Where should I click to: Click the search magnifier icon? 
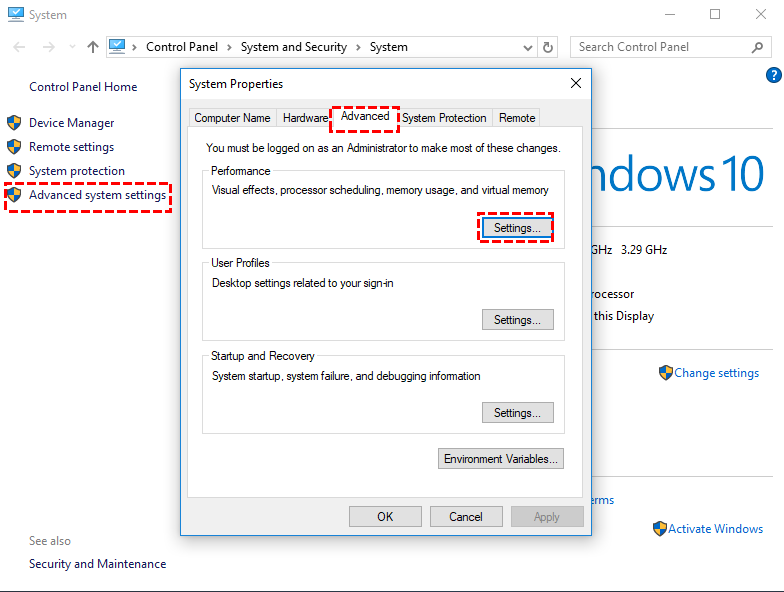pyautogui.click(x=757, y=47)
